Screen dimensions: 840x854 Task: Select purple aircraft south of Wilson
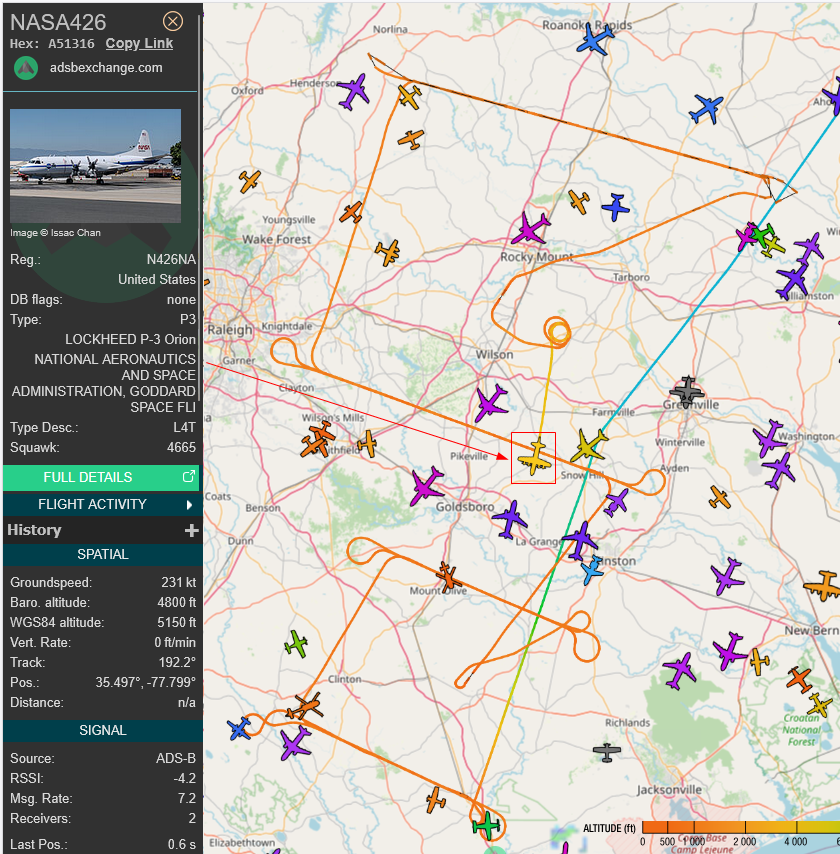click(491, 403)
